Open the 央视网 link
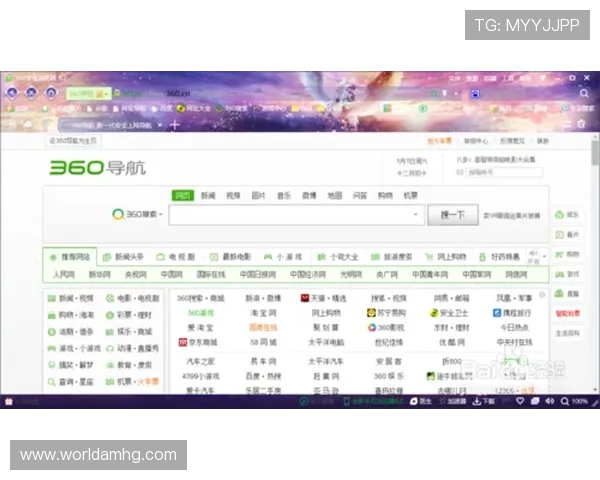600x480 pixels. tap(135, 274)
